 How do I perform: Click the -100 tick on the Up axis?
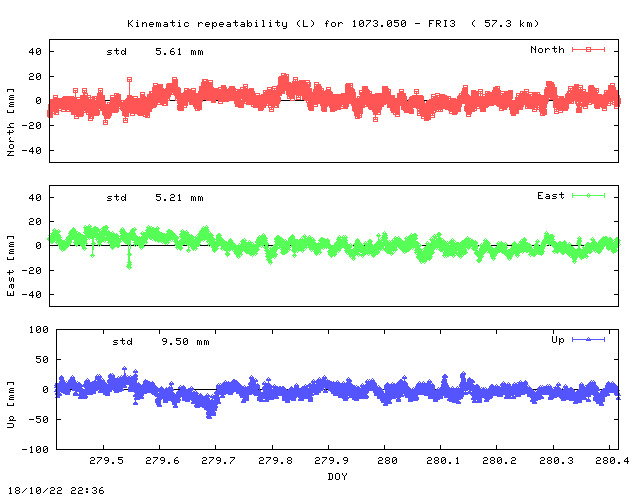point(35,449)
